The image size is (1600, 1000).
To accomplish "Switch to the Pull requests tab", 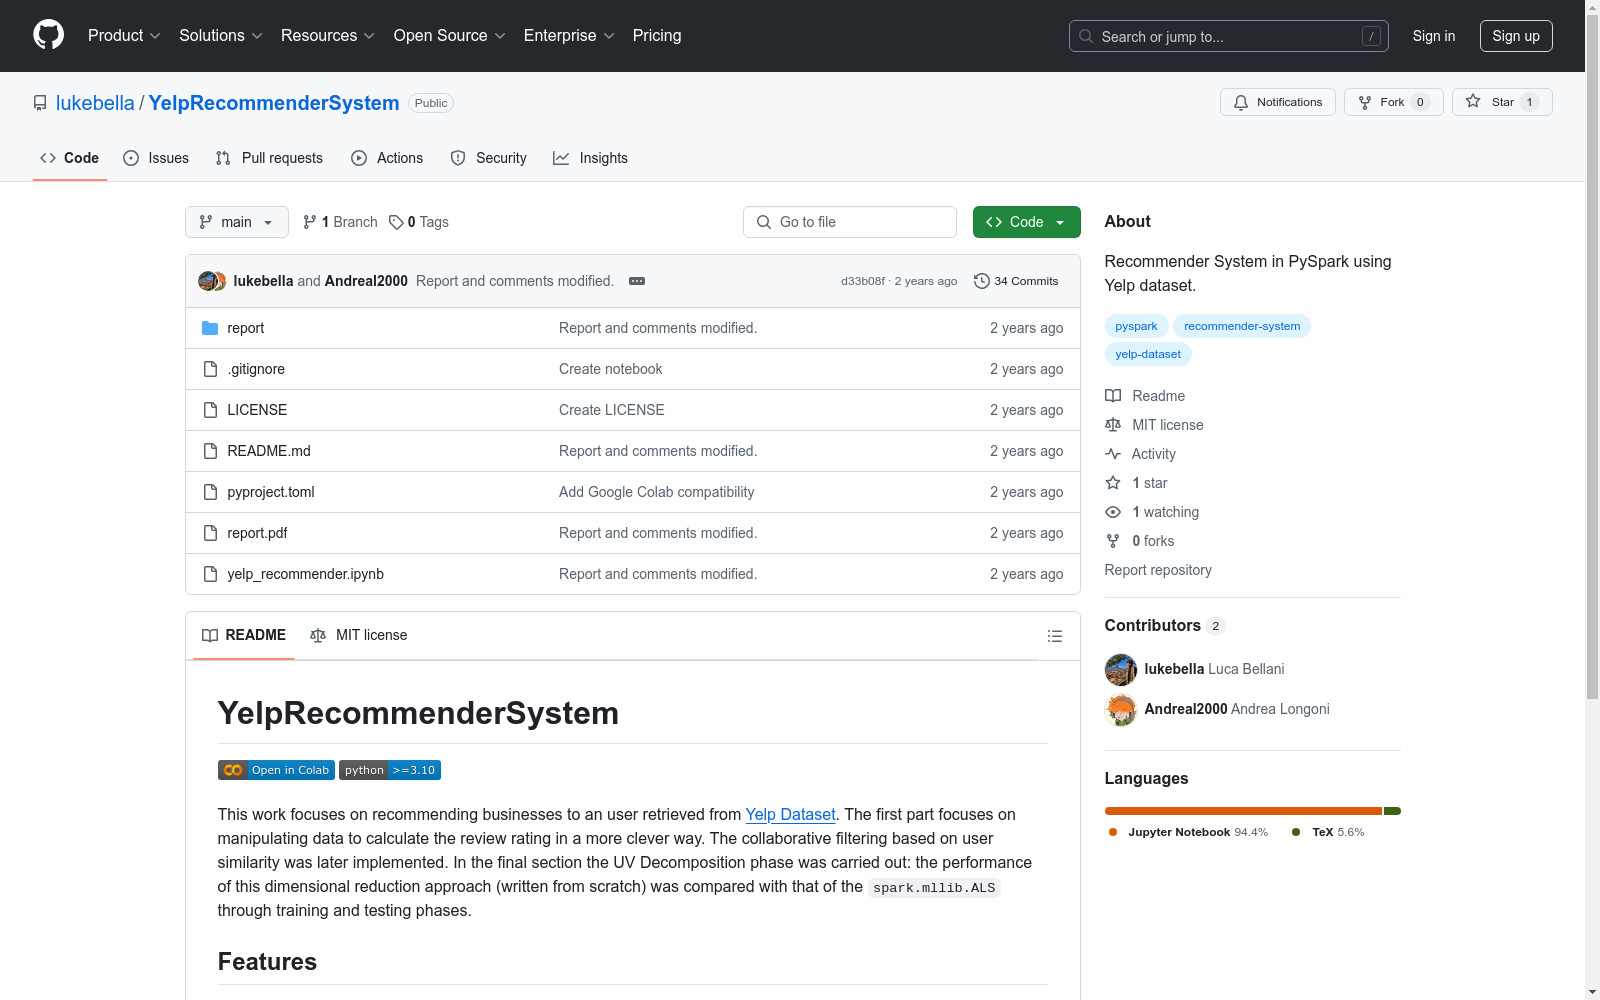I will click(269, 158).
